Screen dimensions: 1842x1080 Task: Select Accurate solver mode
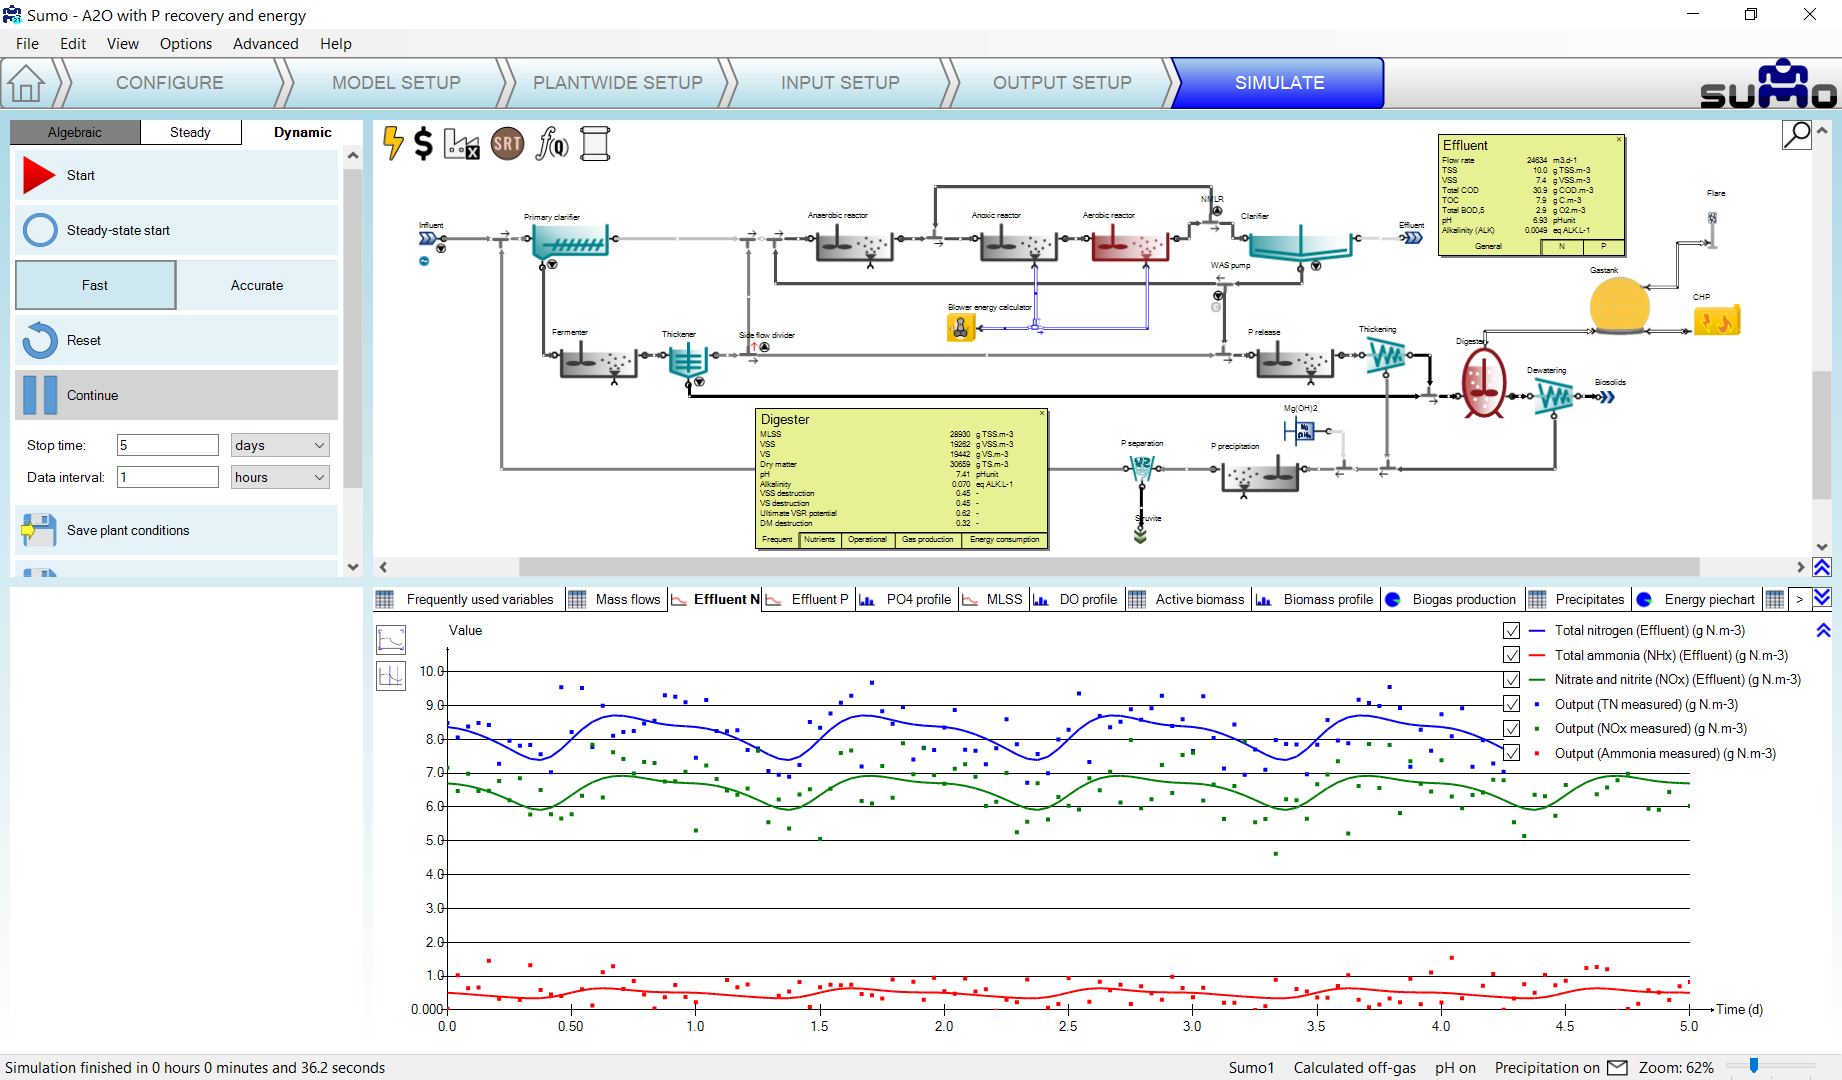pyautogui.click(x=257, y=285)
